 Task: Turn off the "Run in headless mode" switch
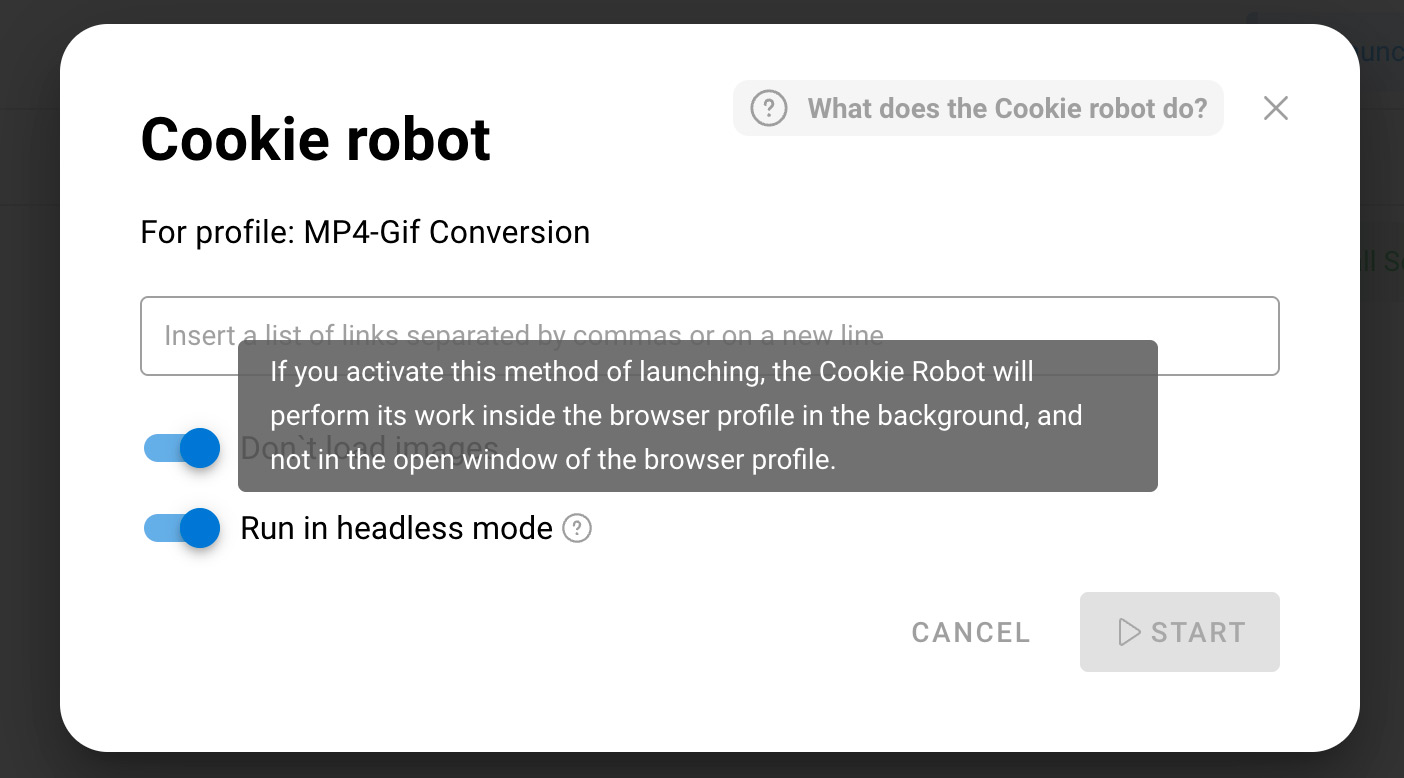tap(183, 528)
